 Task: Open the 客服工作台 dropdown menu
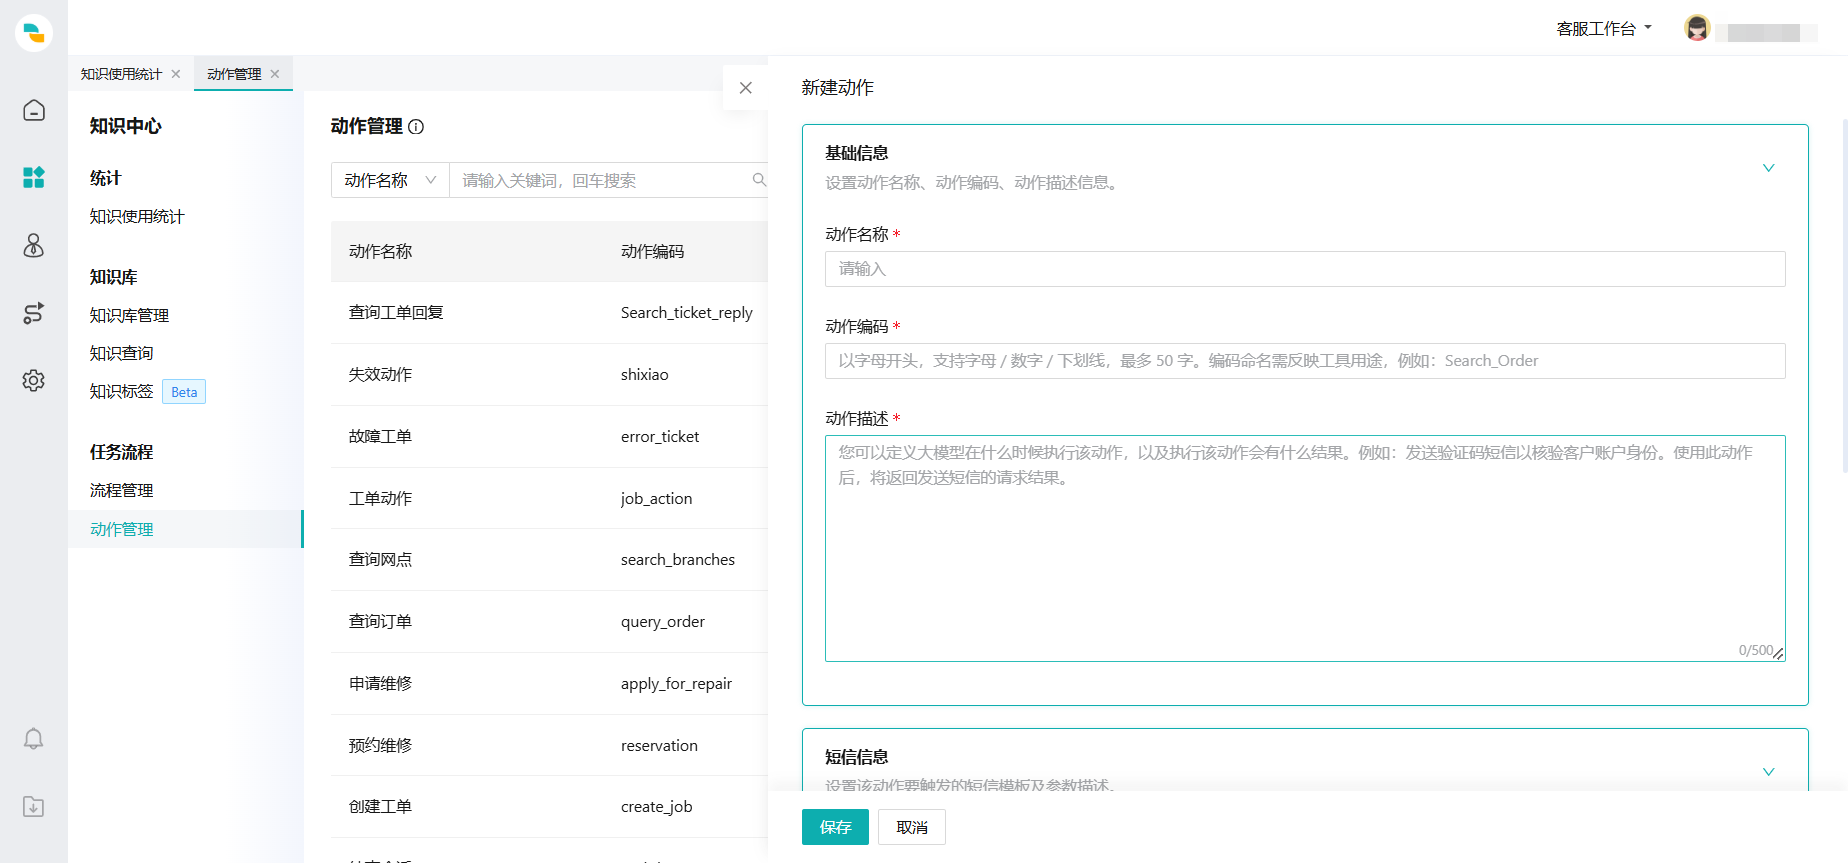[1603, 29]
